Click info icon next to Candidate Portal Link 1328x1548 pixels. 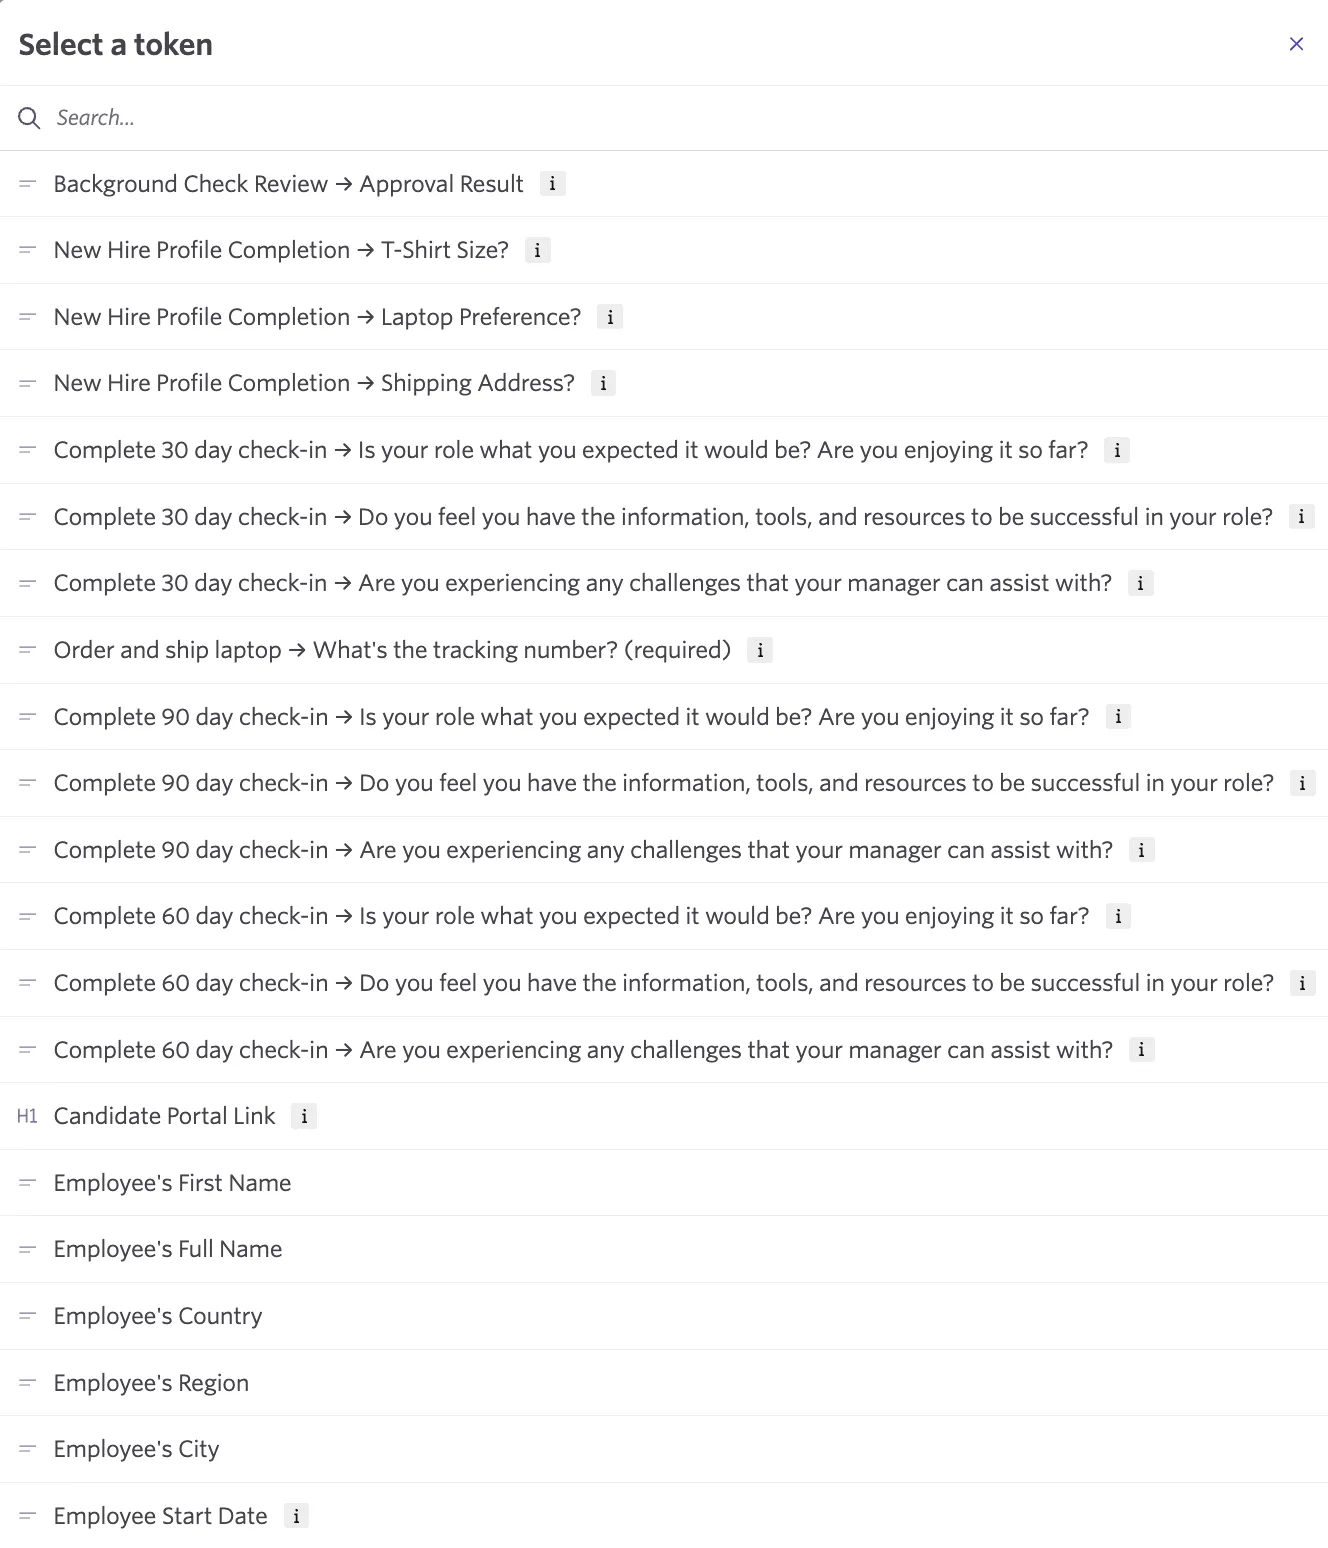[304, 1116]
